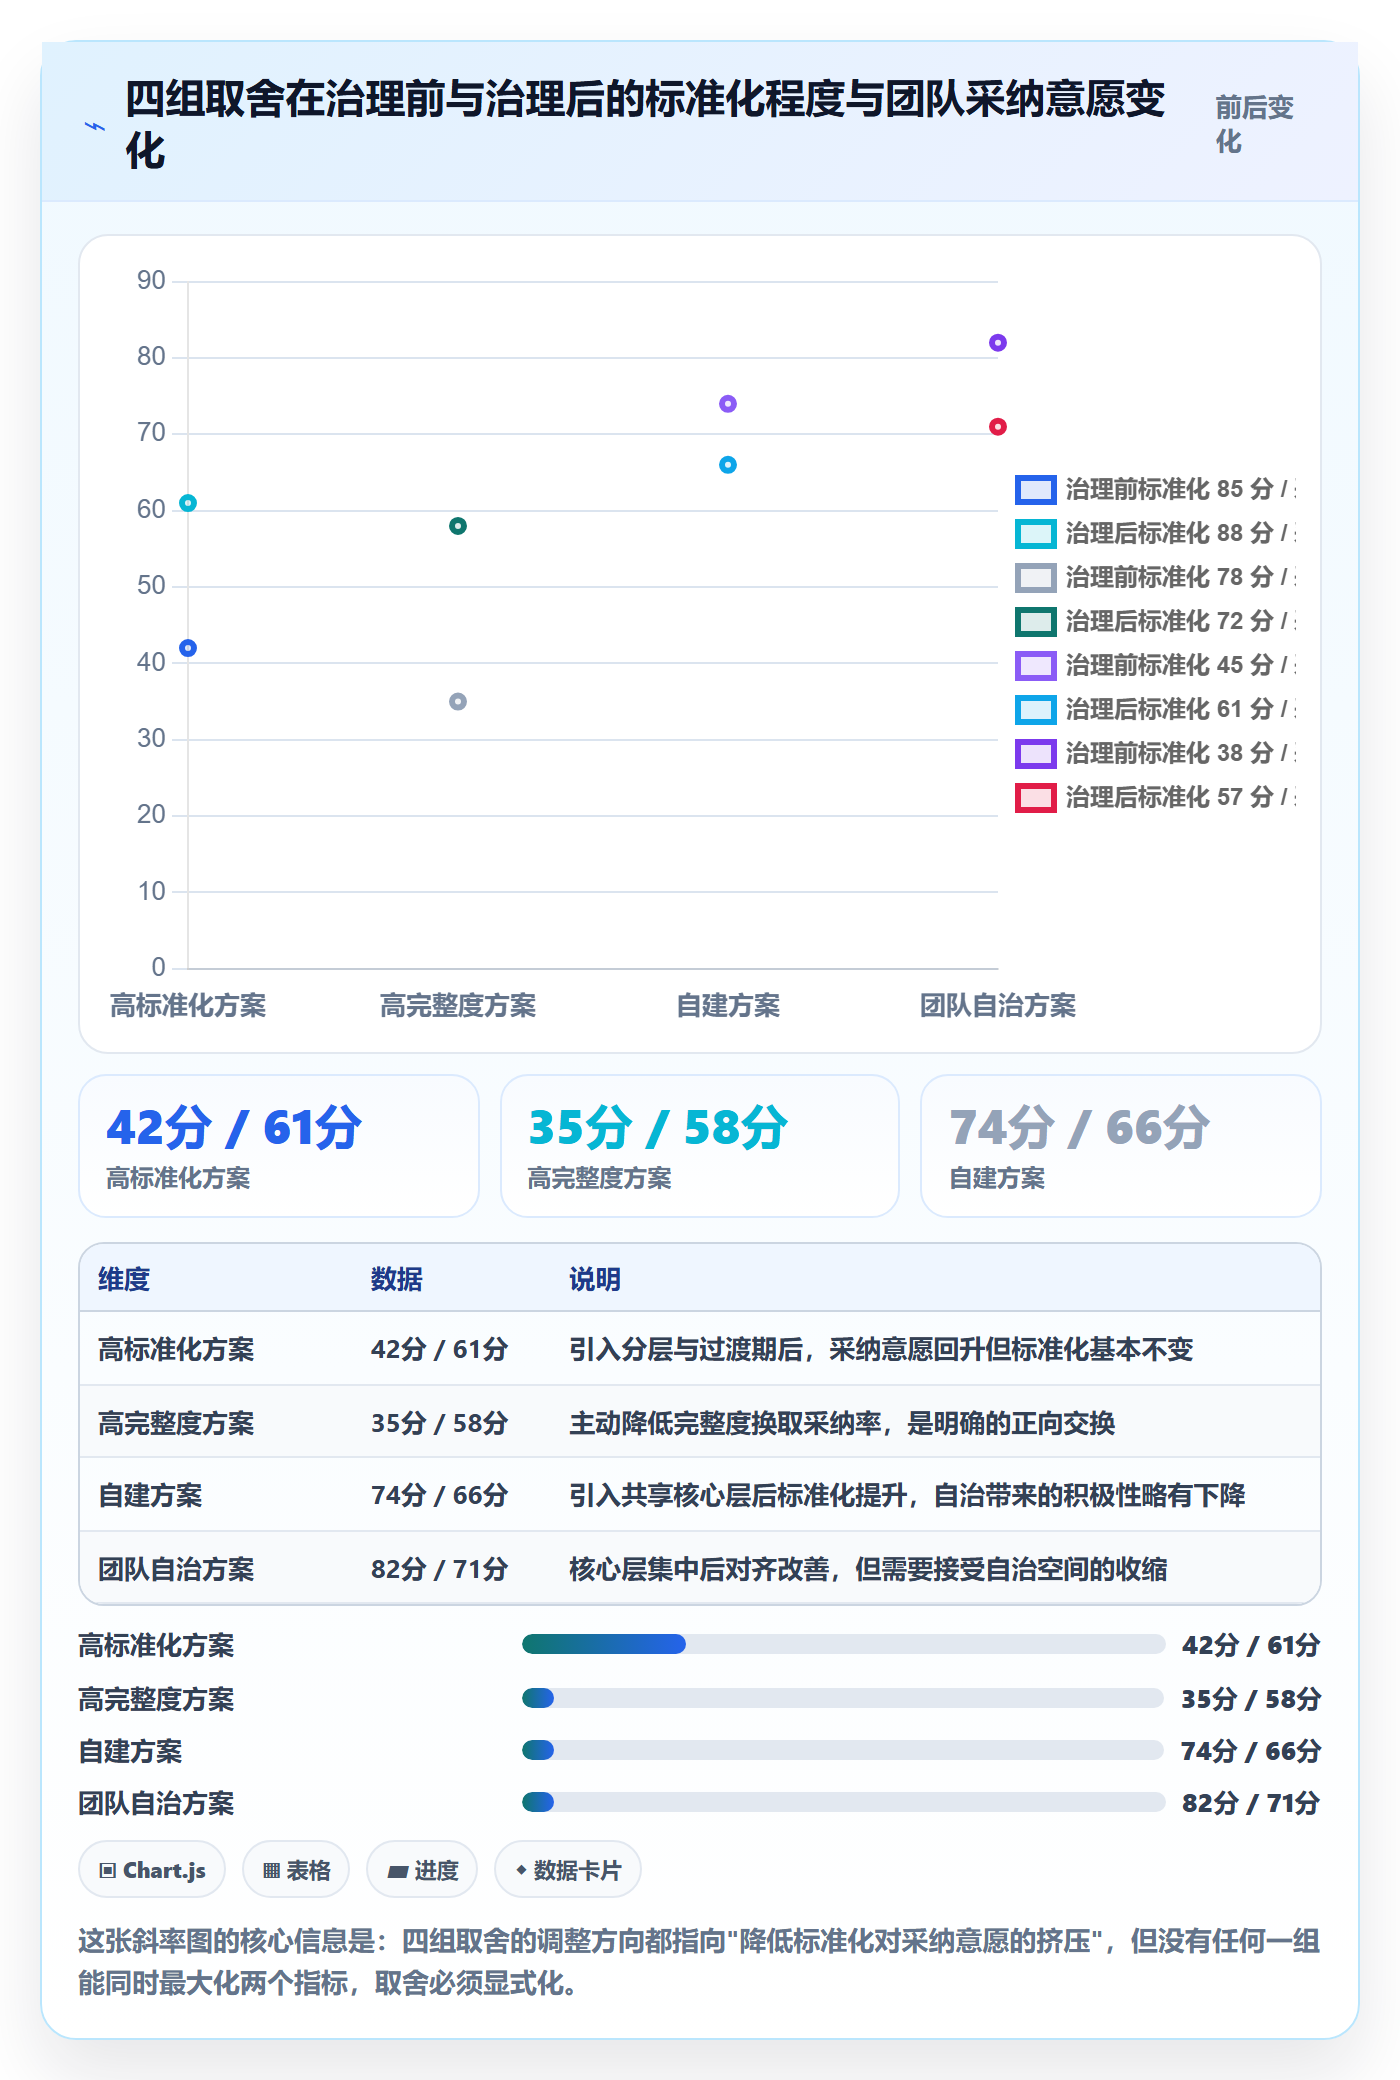Click the 说明 column header
This screenshot has height=2080, width=1400.
[x=595, y=1279]
